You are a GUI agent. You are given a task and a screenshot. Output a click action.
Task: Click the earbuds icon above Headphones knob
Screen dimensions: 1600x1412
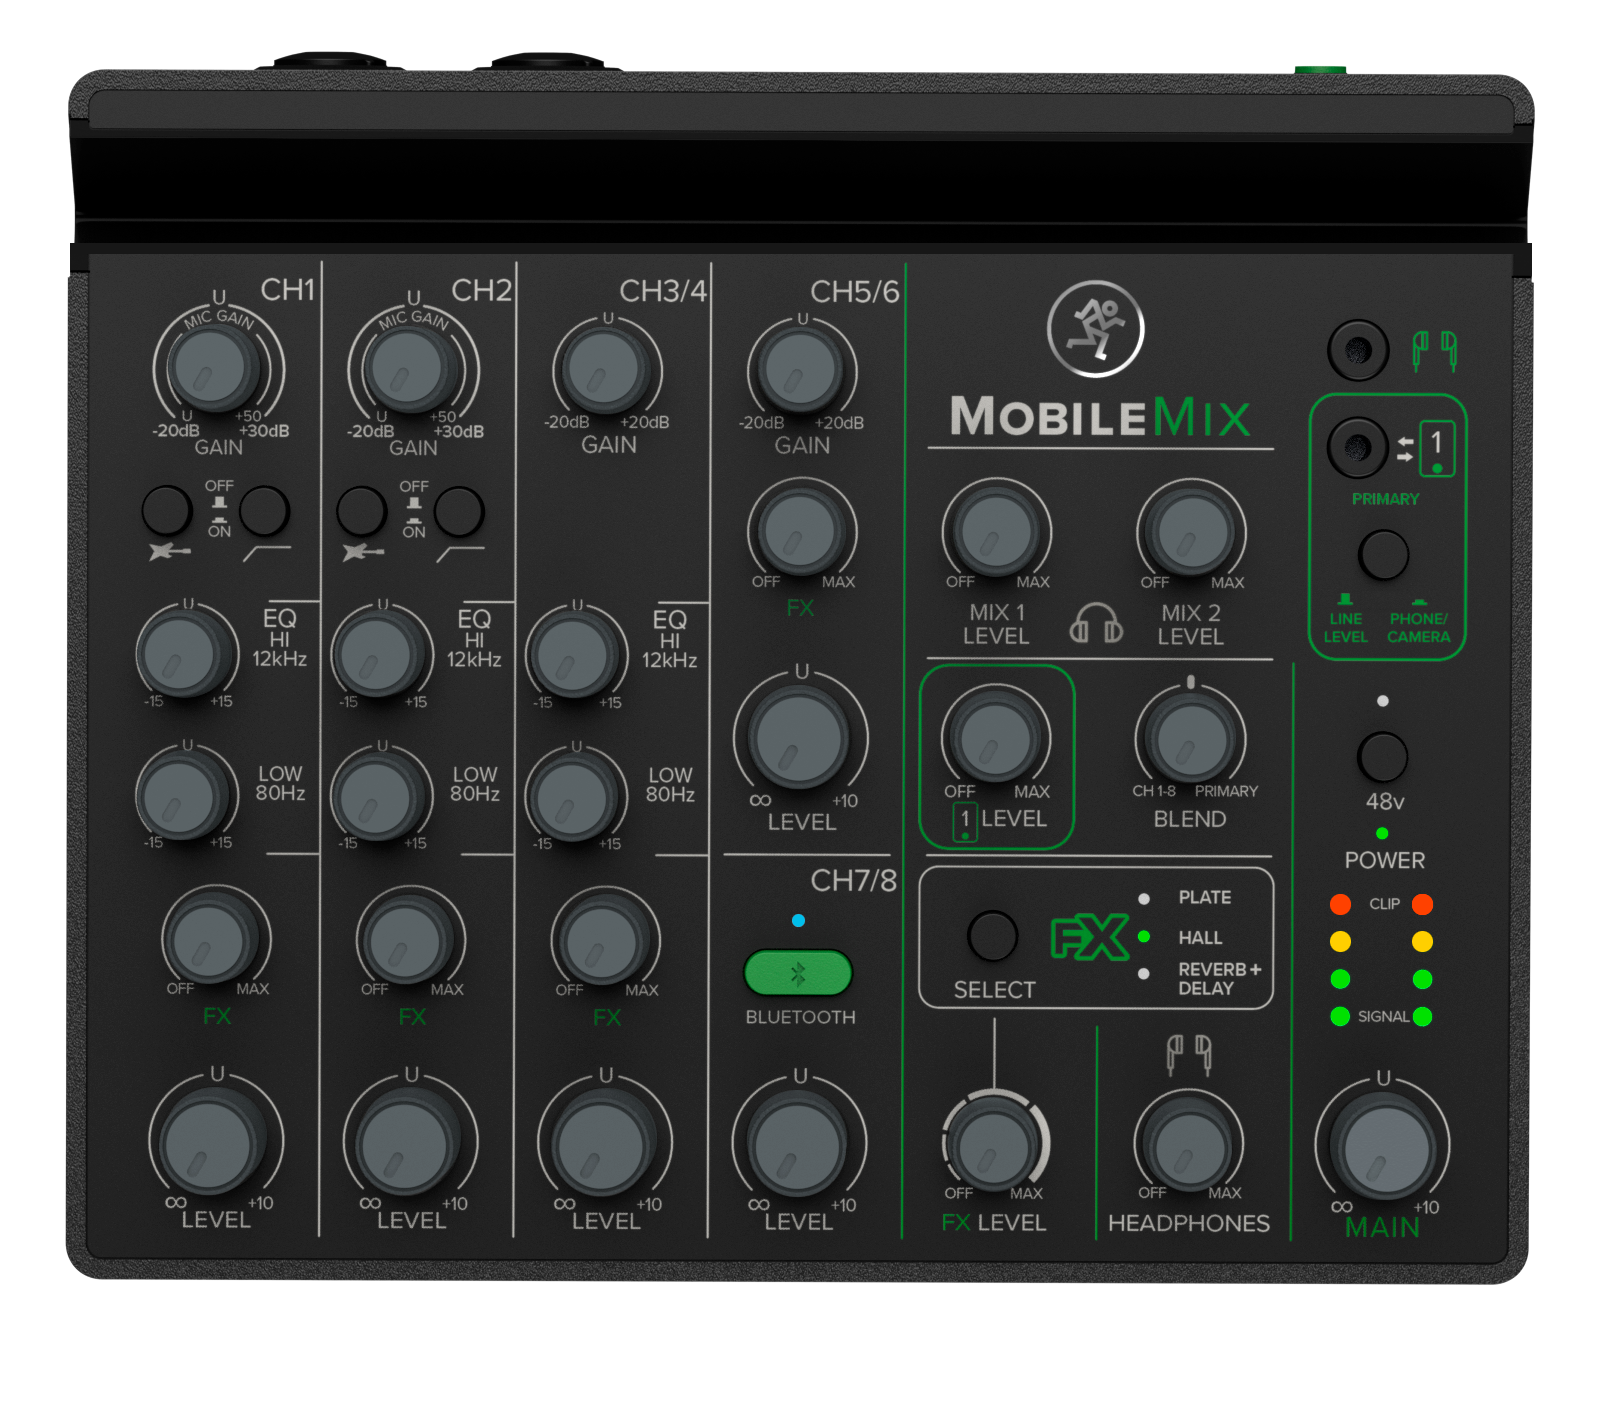click(x=1189, y=1054)
